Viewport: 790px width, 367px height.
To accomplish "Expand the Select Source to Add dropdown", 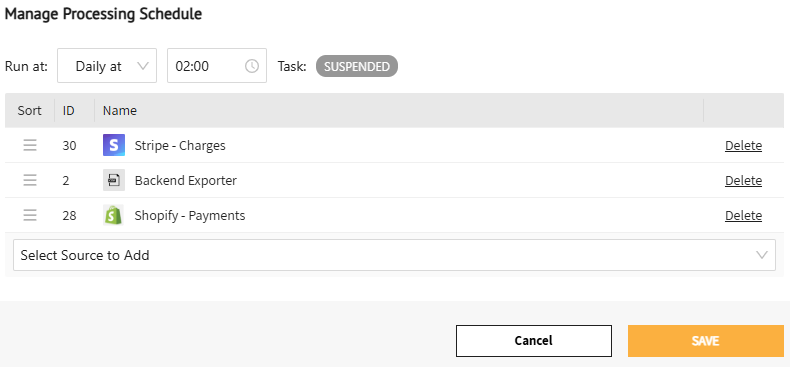I will (394, 255).
